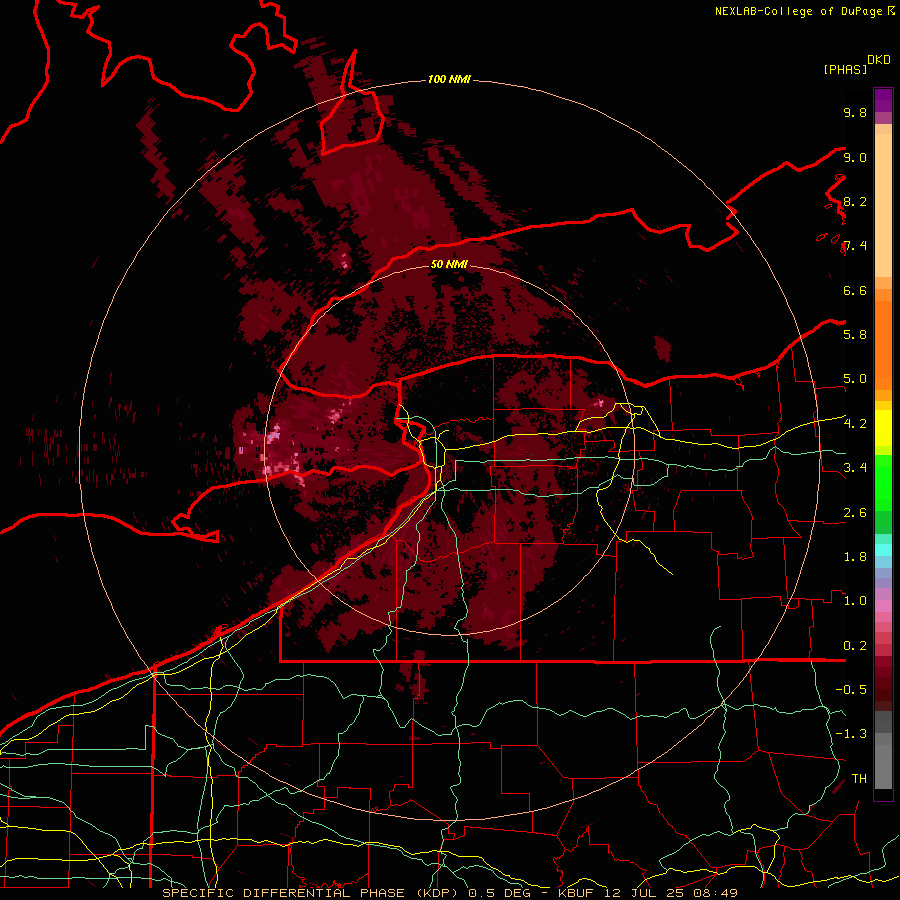Click the 1.0 value on the color scale
900x900 pixels.
point(855,600)
